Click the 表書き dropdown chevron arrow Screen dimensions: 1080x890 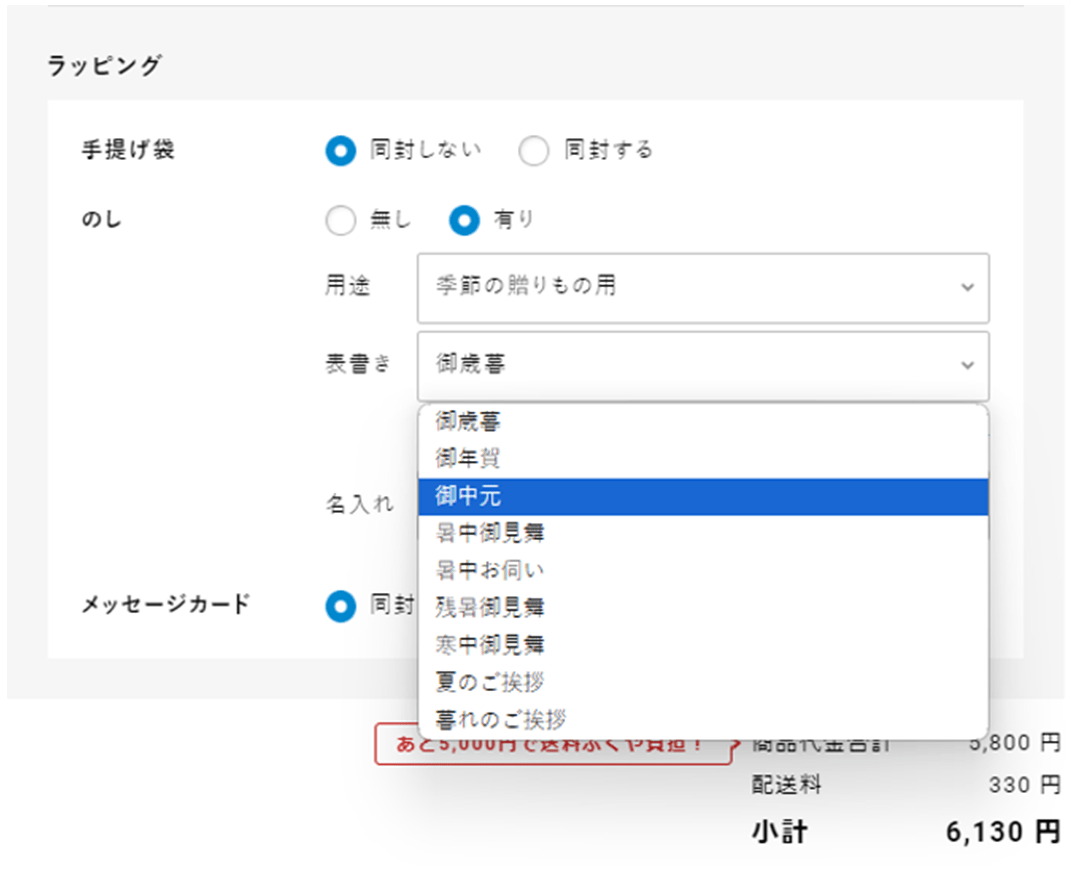tap(968, 365)
